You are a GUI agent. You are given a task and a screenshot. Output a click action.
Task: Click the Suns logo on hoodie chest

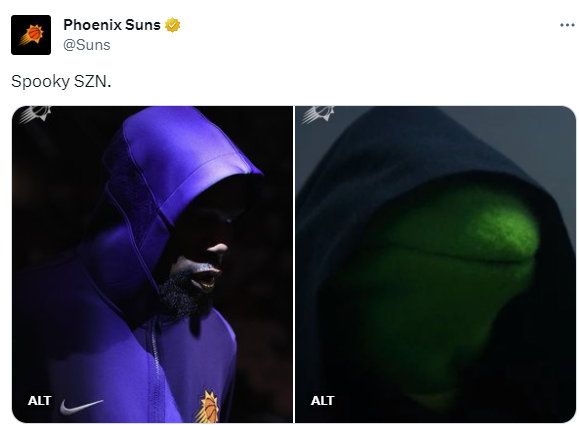tap(209, 407)
